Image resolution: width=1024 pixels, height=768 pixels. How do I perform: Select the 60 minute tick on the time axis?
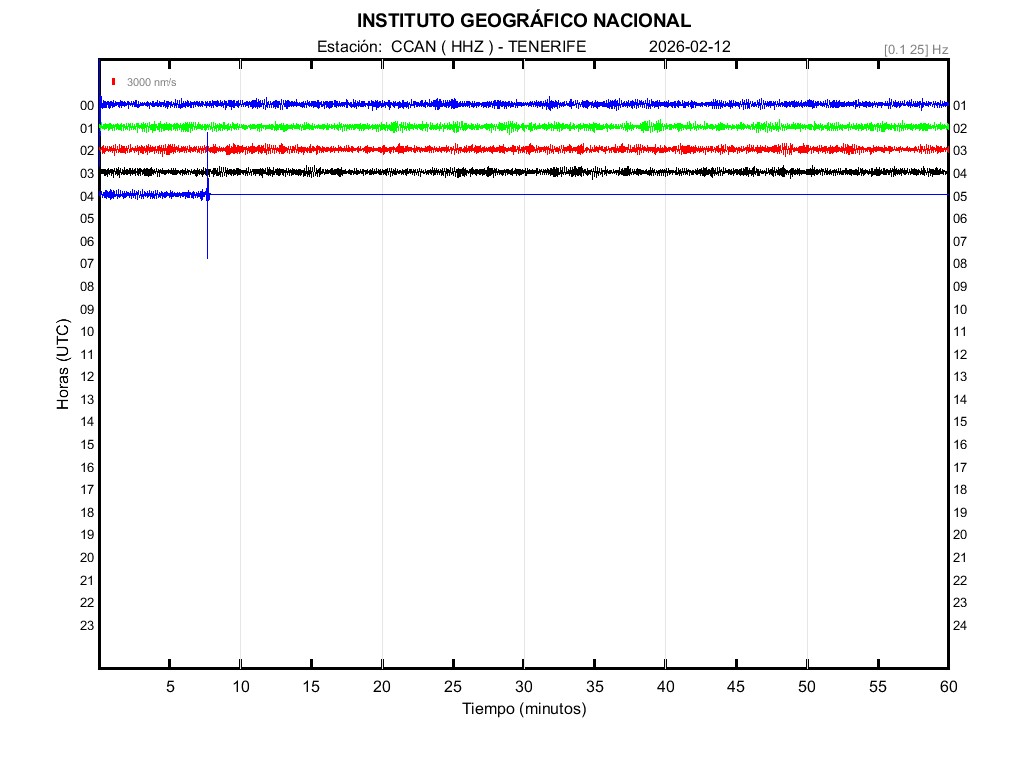(x=947, y=687)
